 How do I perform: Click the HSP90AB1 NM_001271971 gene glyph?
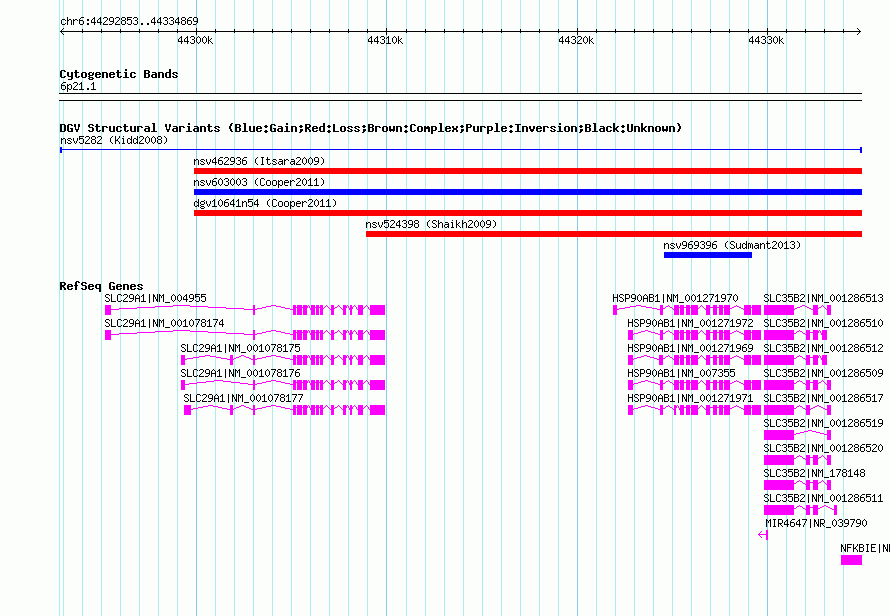click(694, 410)
